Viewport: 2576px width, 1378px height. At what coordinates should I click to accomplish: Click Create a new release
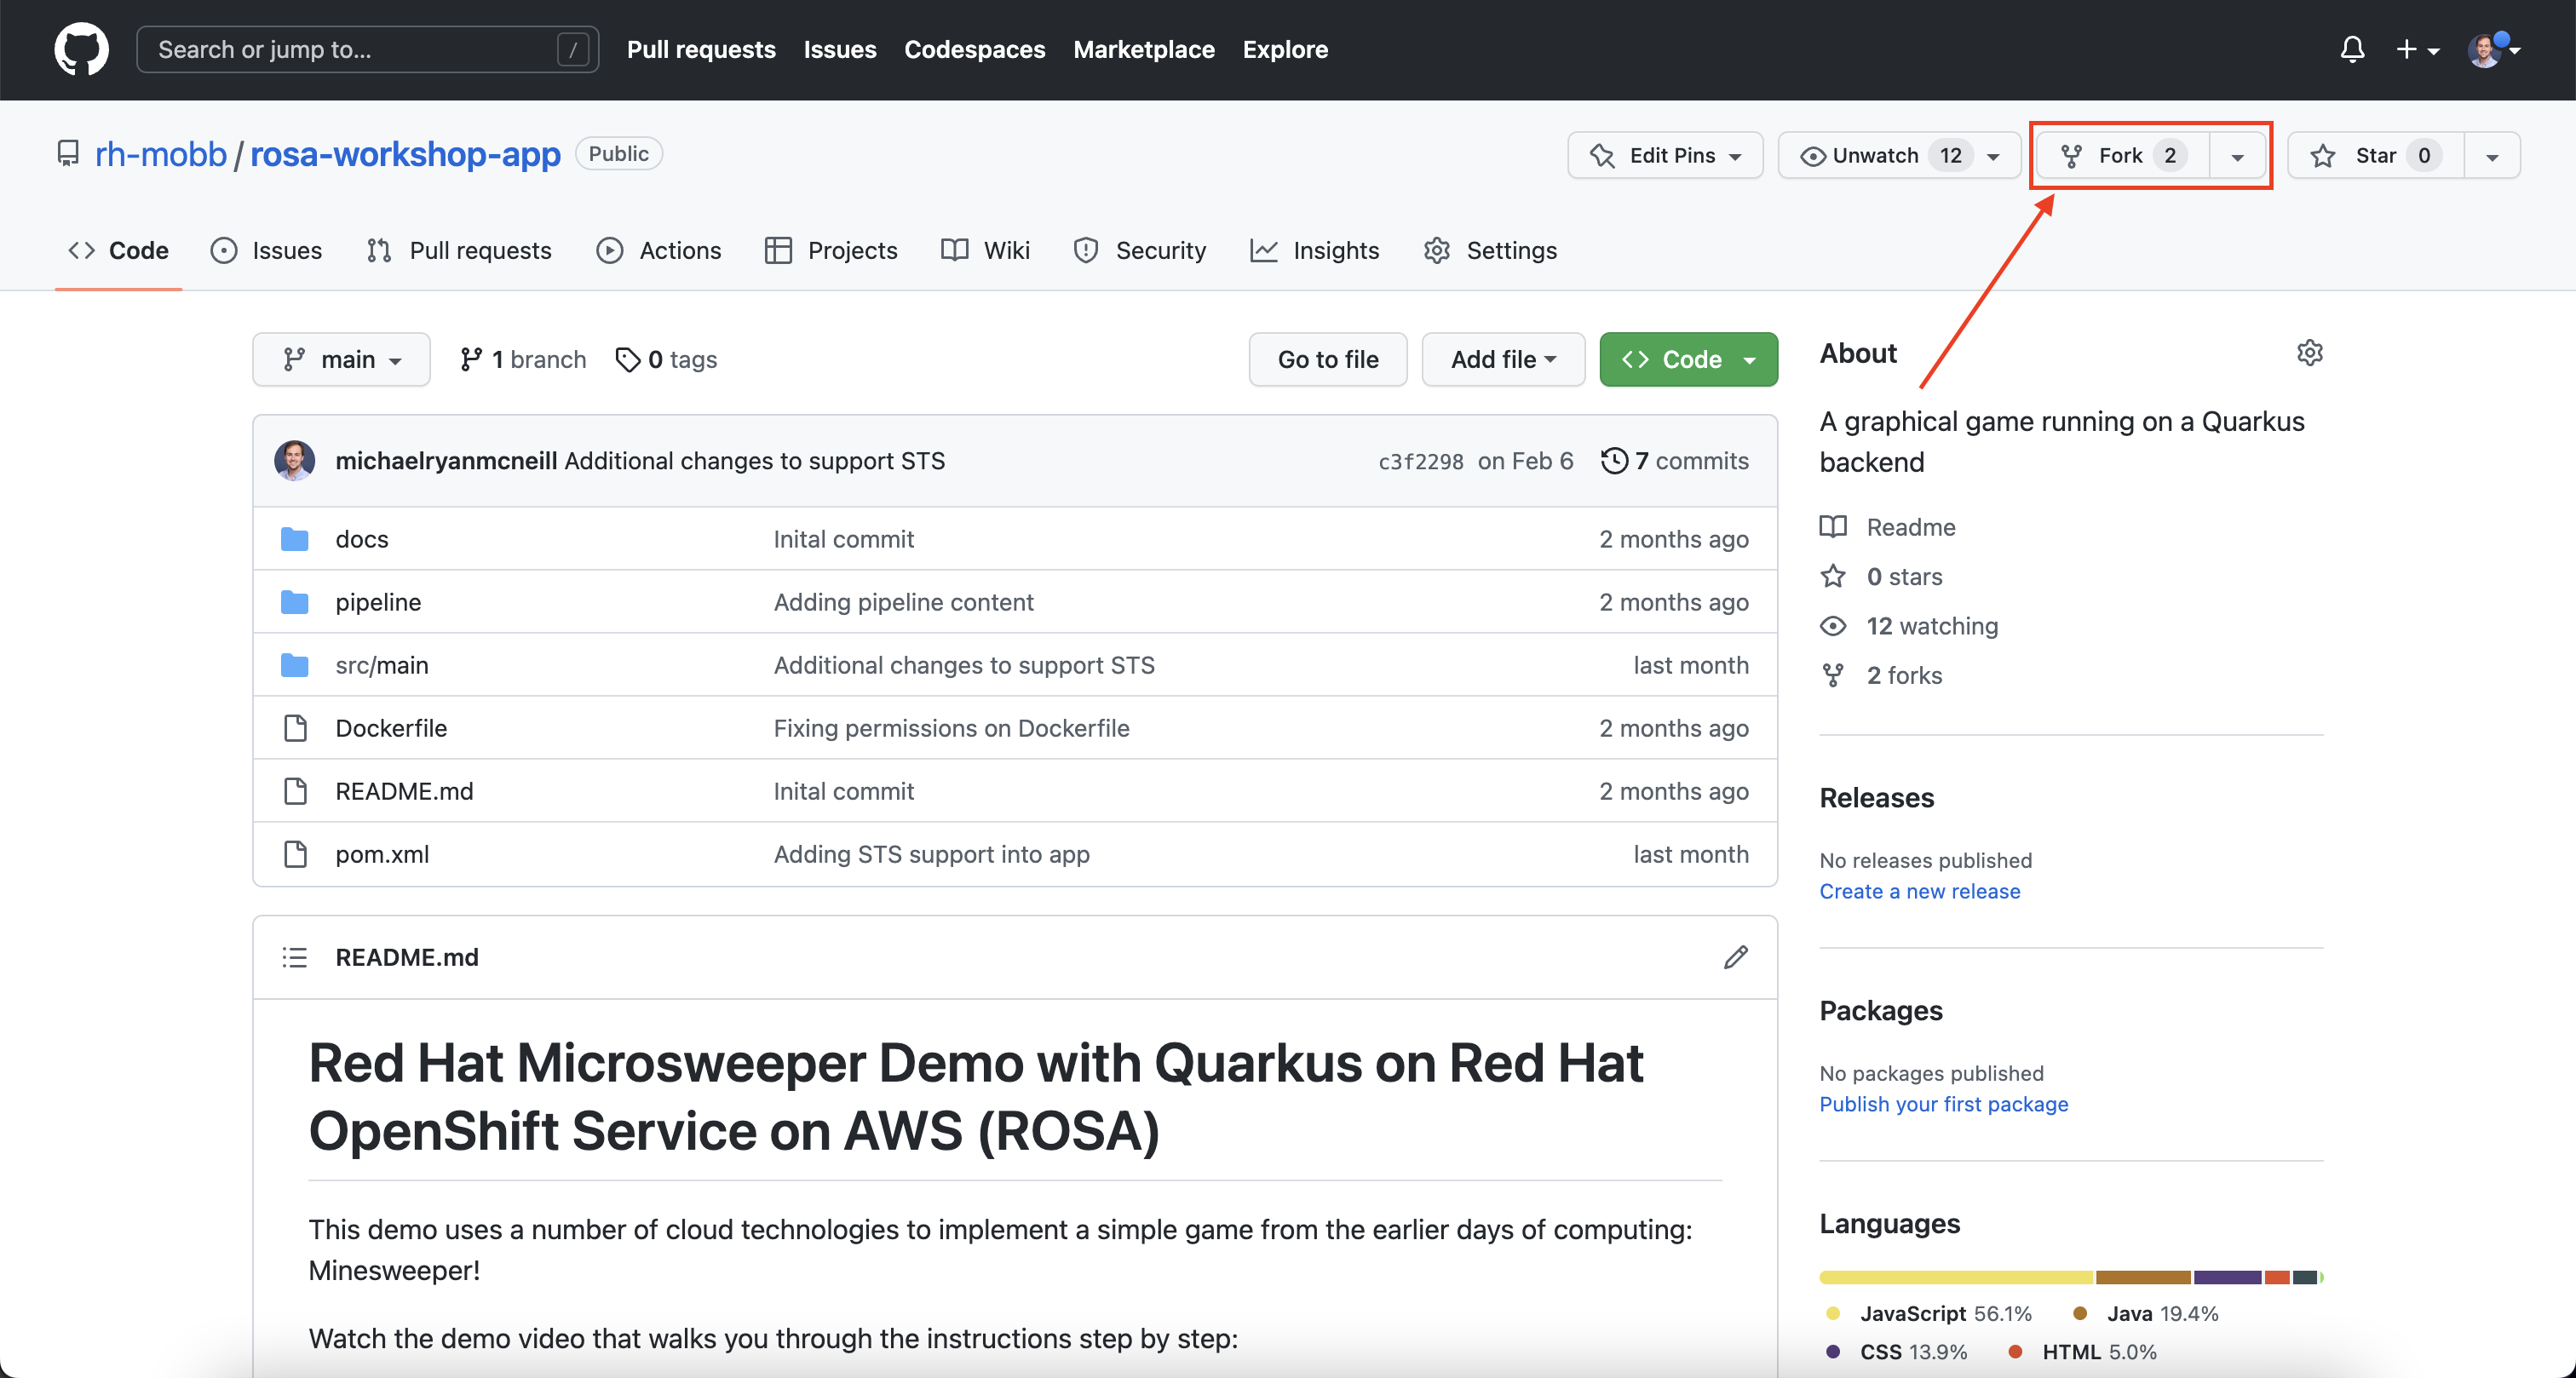(x=1919, y=891)
